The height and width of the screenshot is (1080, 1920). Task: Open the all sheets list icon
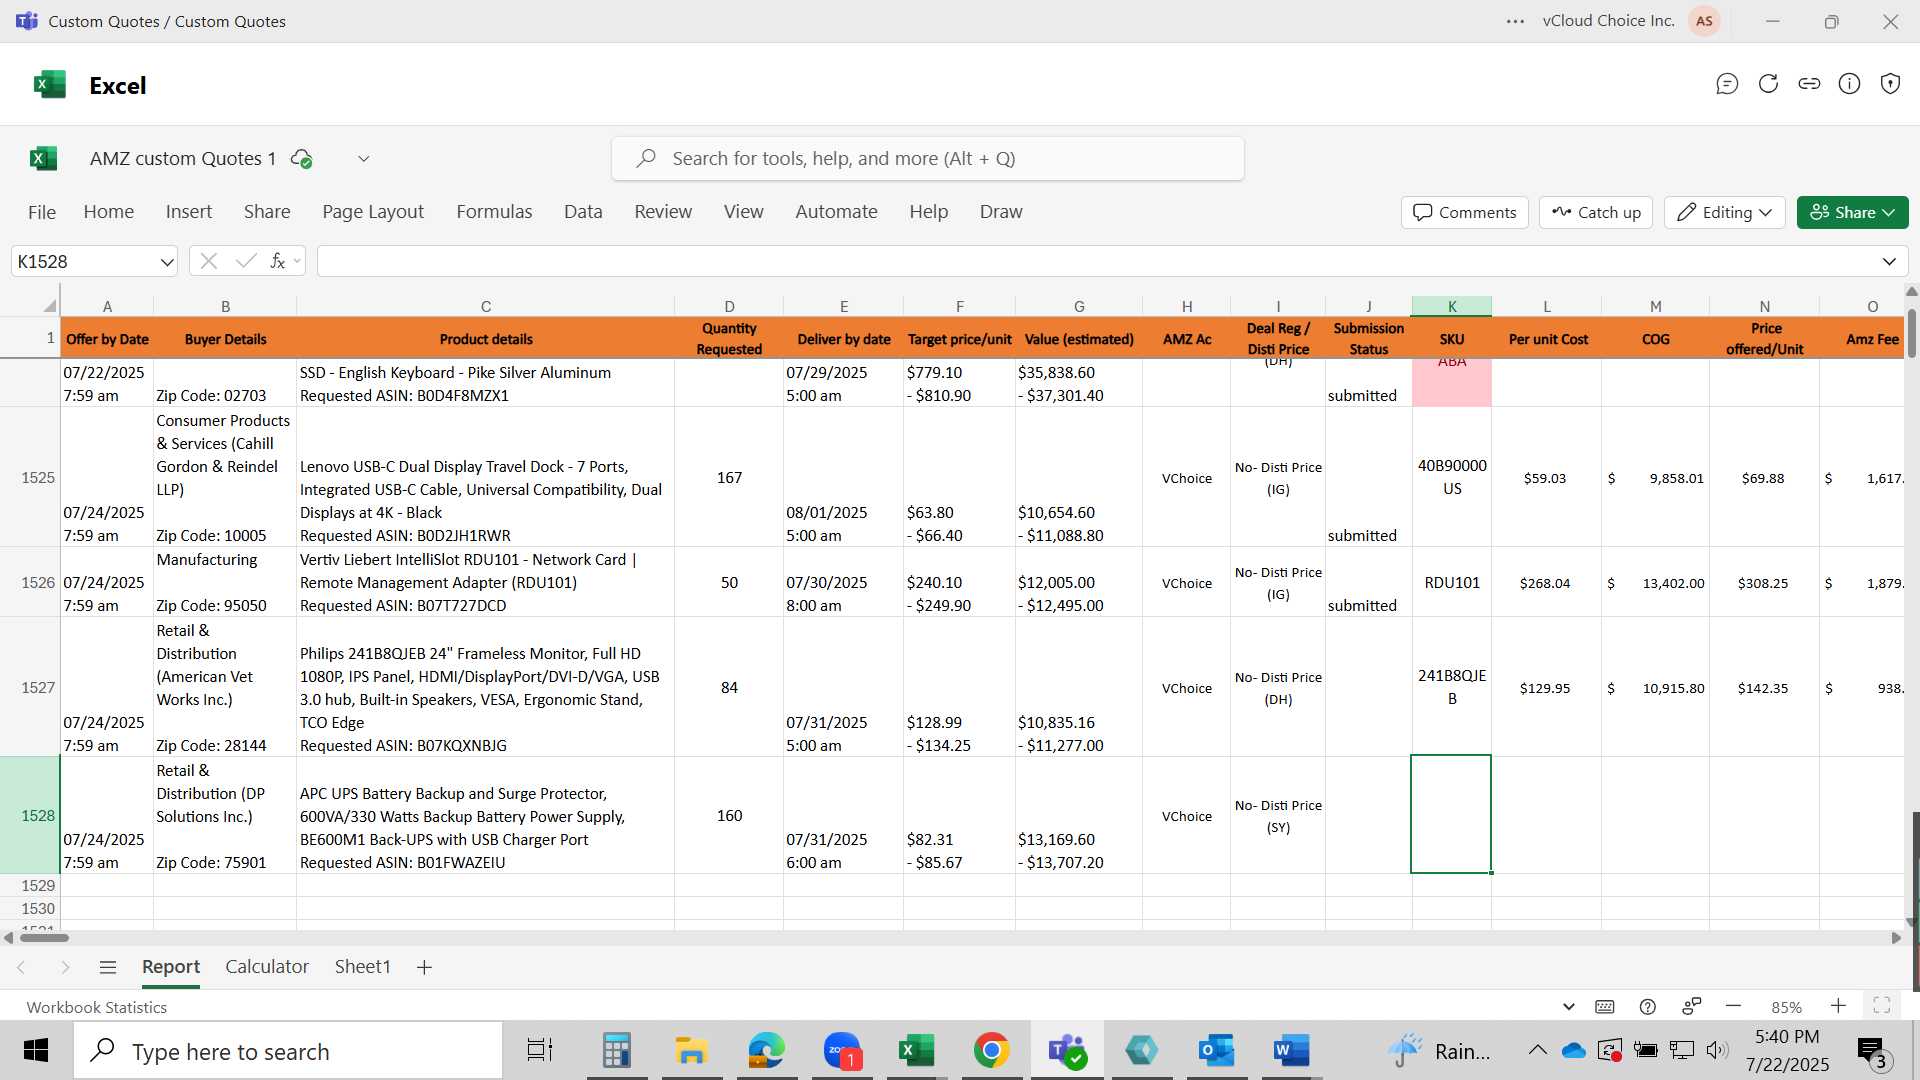click(x=108, y=967)
